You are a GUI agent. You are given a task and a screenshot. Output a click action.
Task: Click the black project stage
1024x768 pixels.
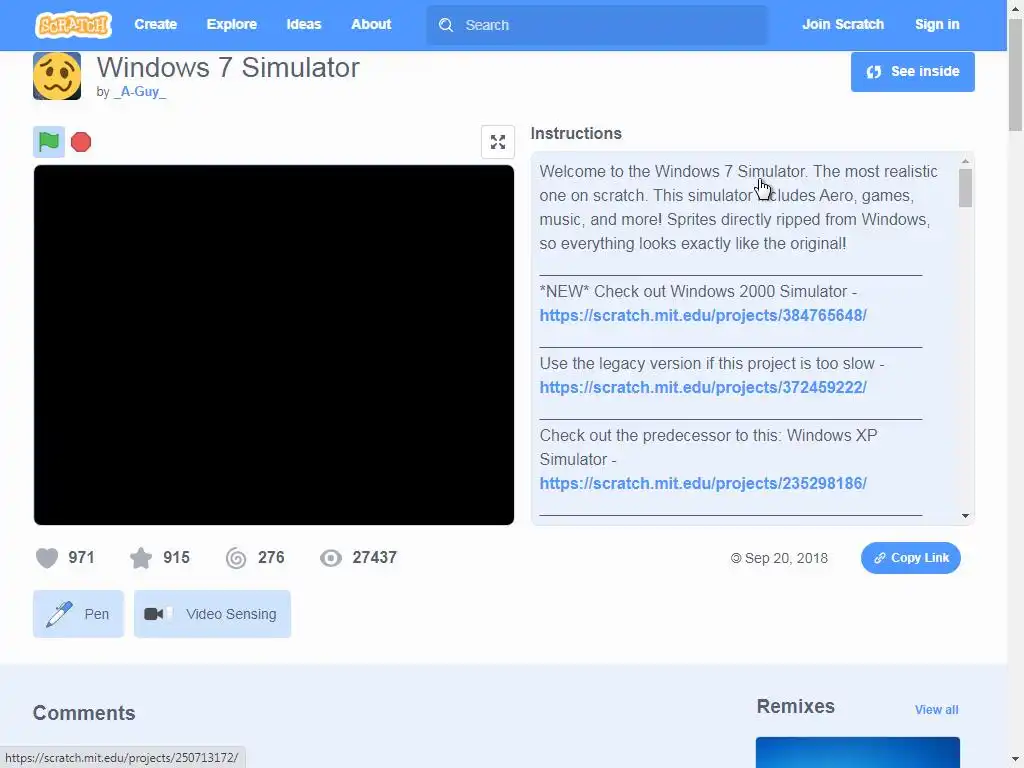pyautogui.click(x=274, y=345)
